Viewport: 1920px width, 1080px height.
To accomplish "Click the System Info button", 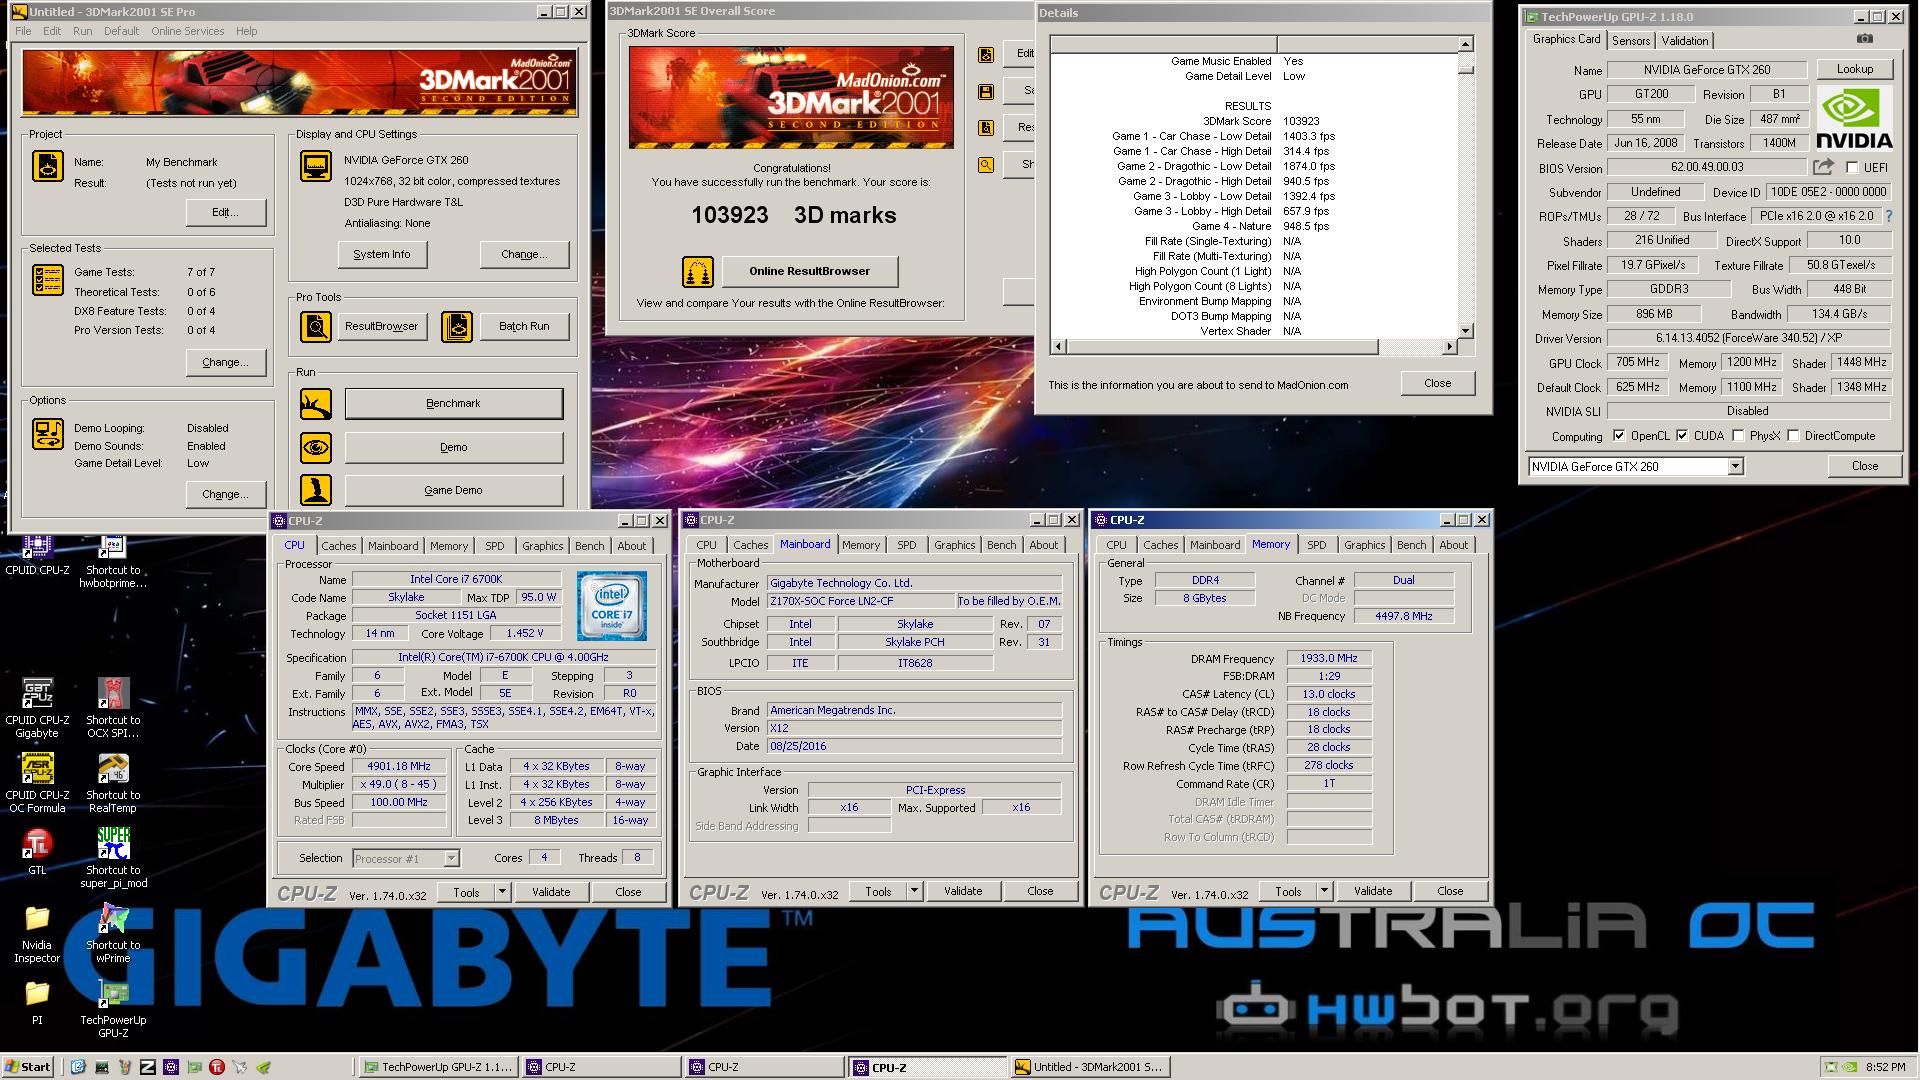I will click(x=381, y=254).
